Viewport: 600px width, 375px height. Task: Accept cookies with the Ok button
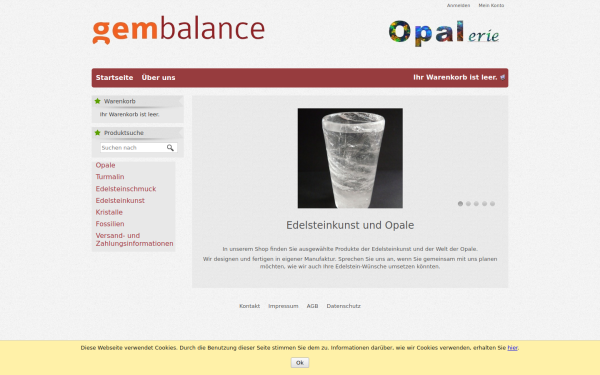click(x=300, y=362)
